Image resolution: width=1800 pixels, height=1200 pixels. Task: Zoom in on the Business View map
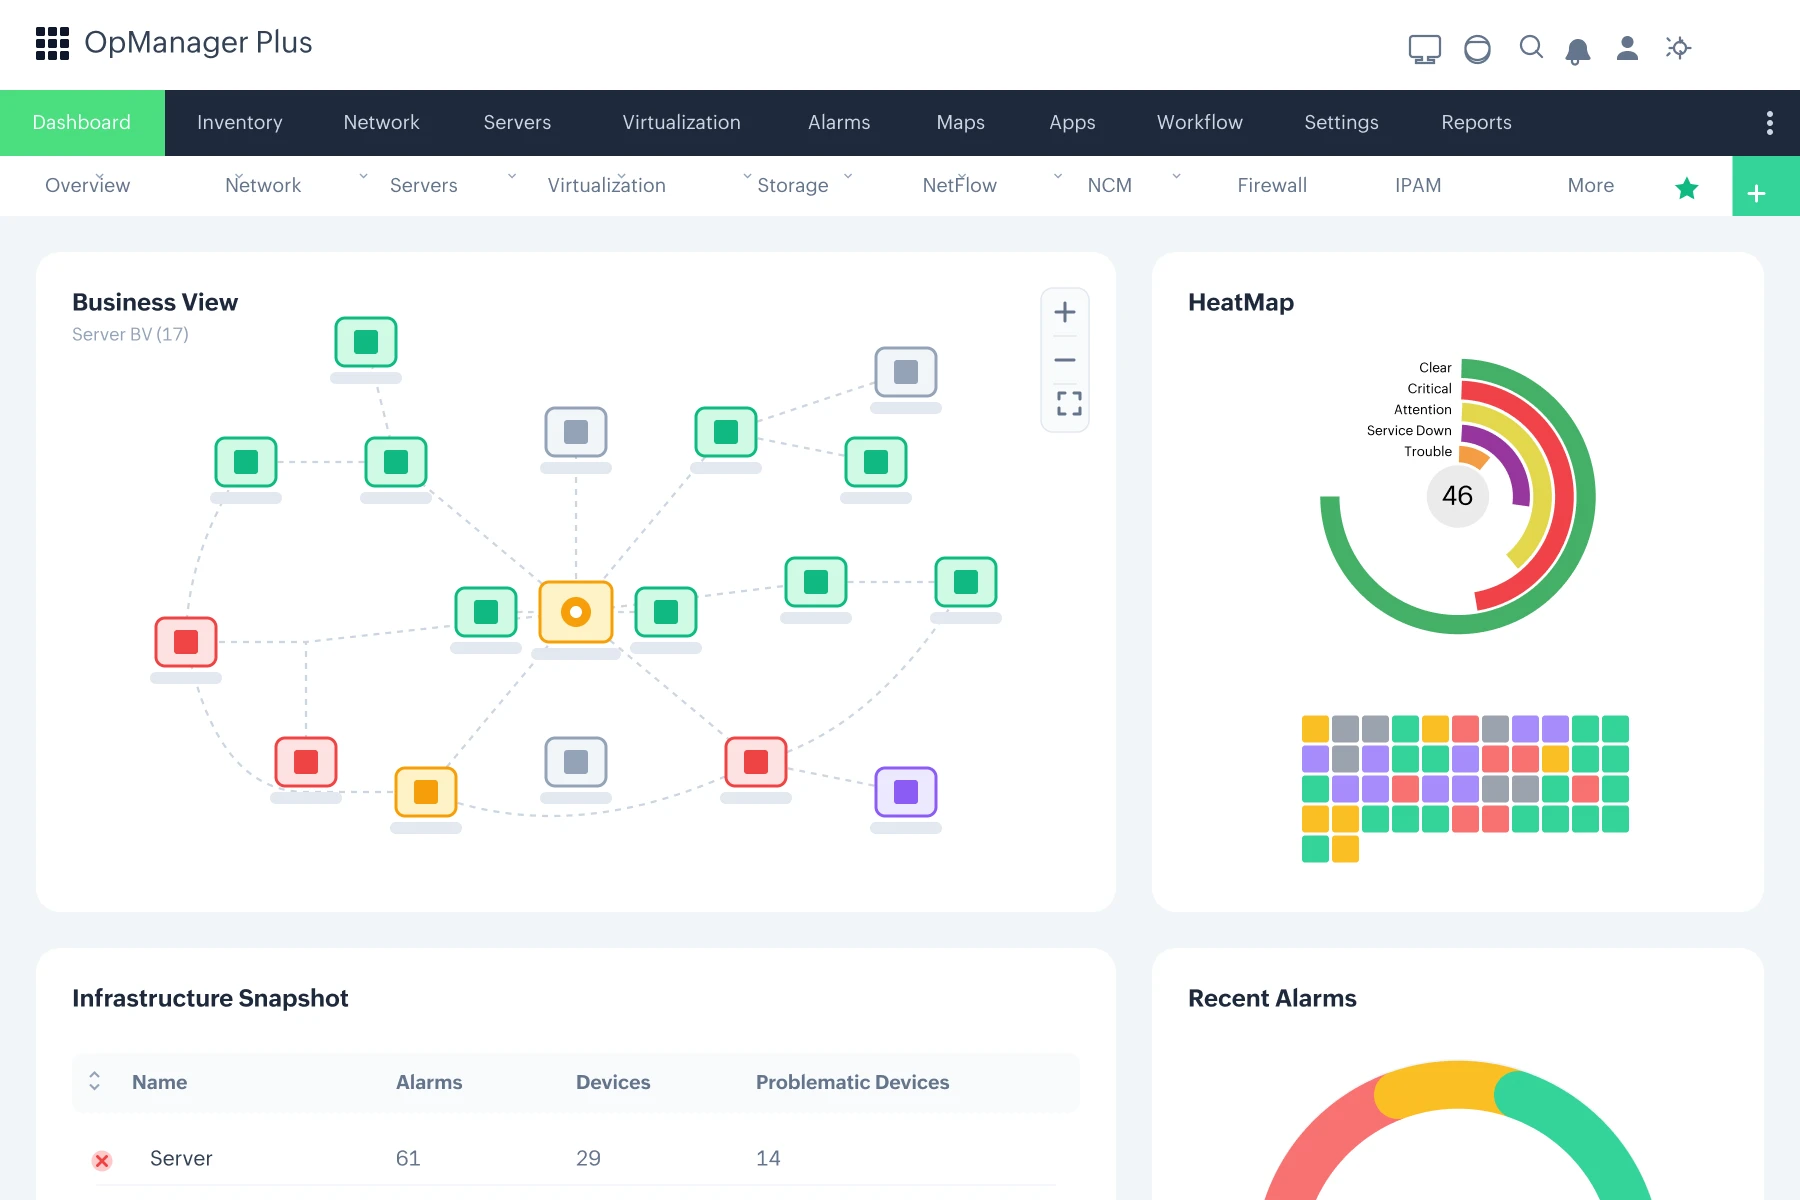click(1065, 312)
